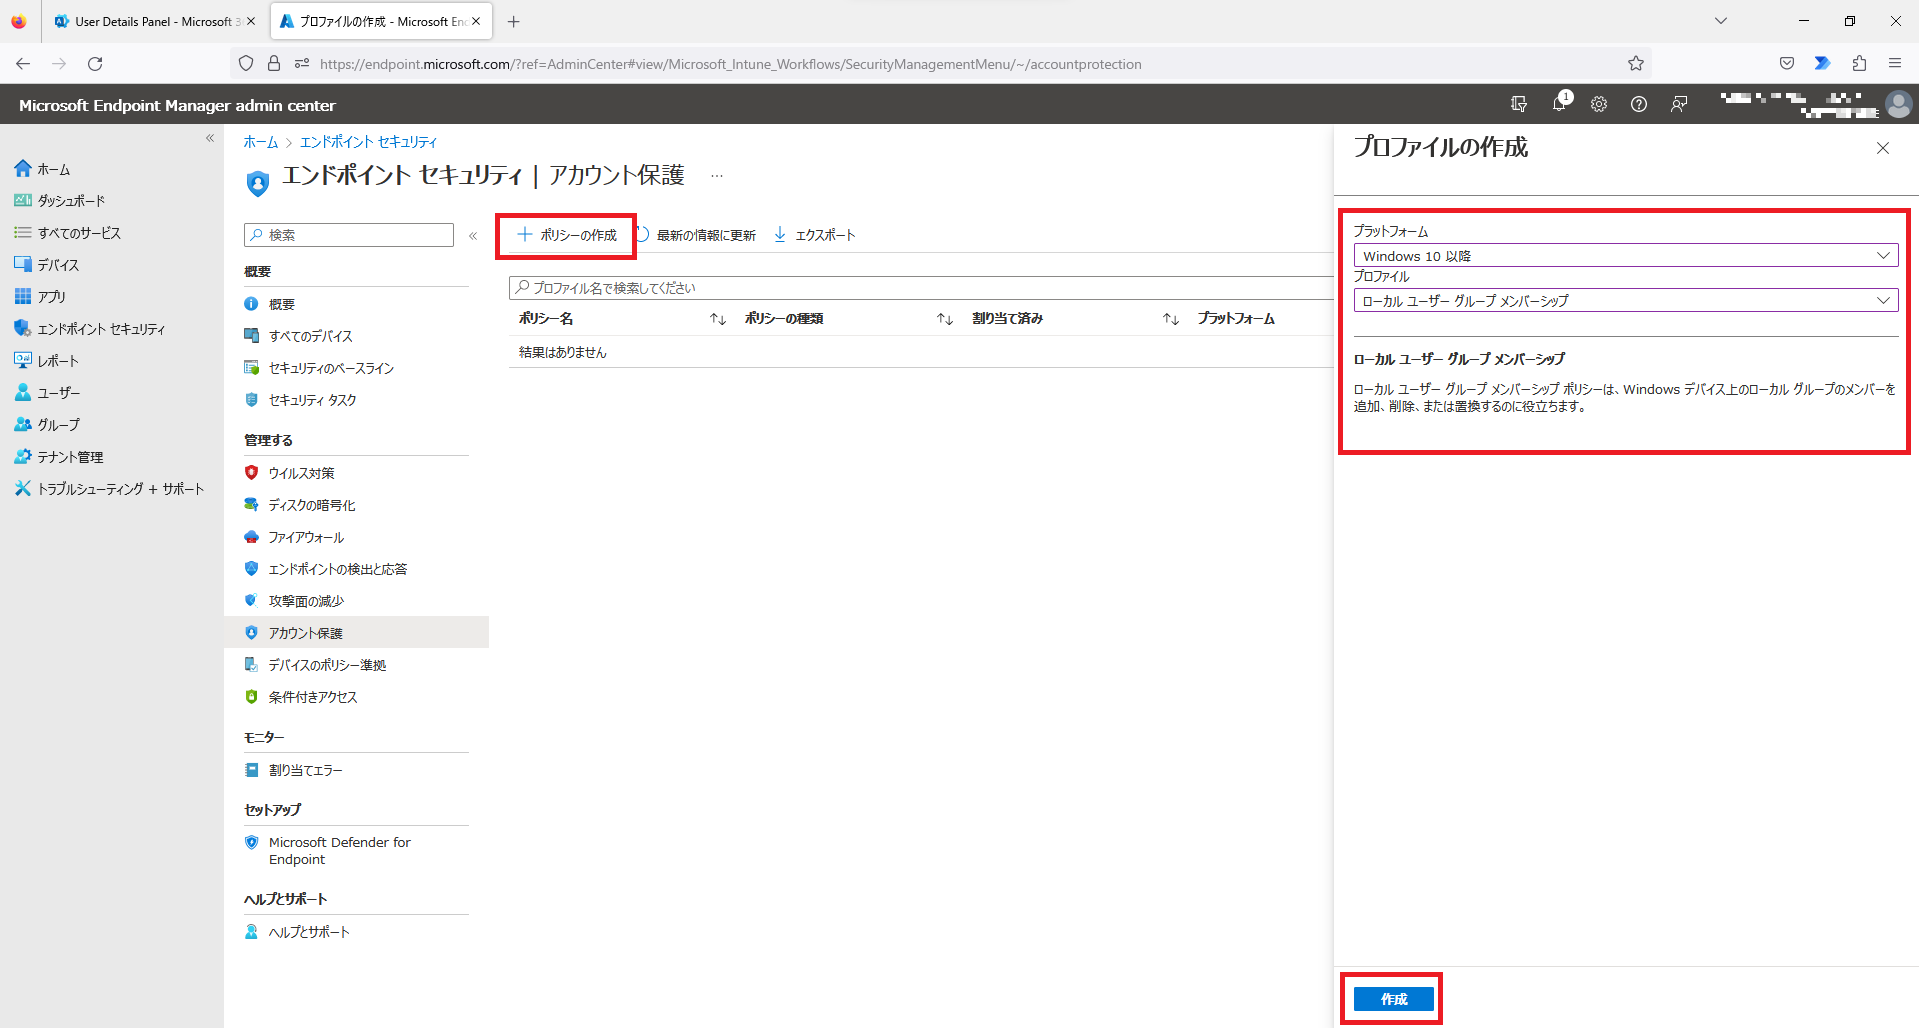This screenshot has width=1923, height=1028.
Task: Open Firefox application menu hamburger
Action: point(1895,63)
